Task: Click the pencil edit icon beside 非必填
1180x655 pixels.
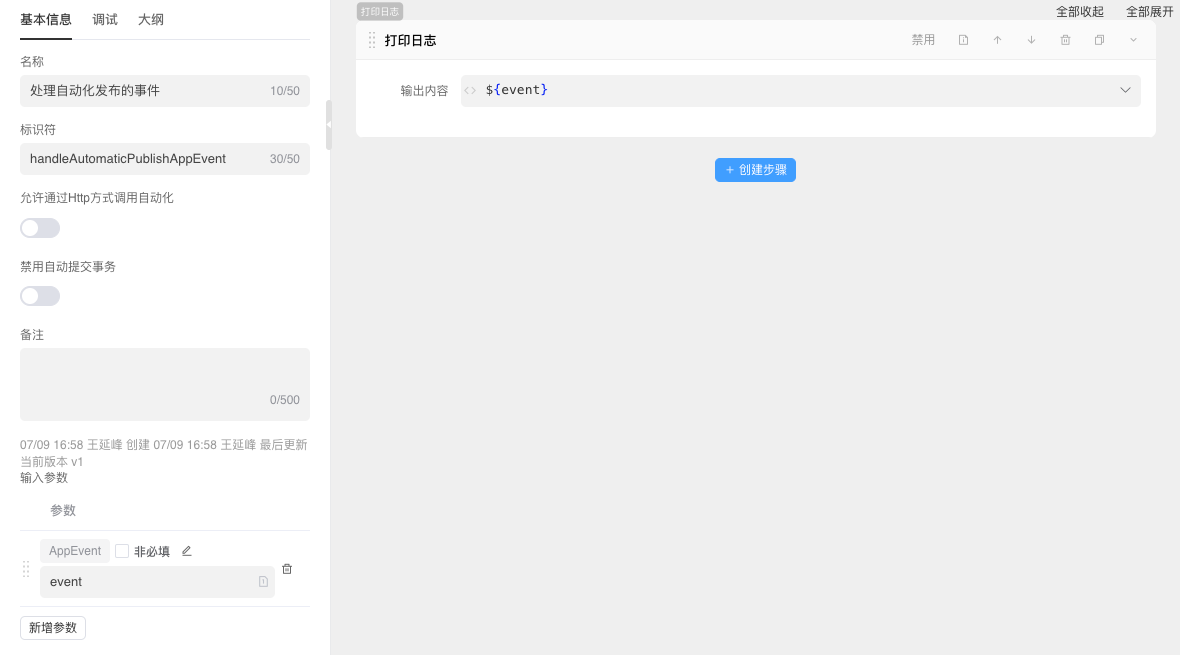Action: coord(187,551)
